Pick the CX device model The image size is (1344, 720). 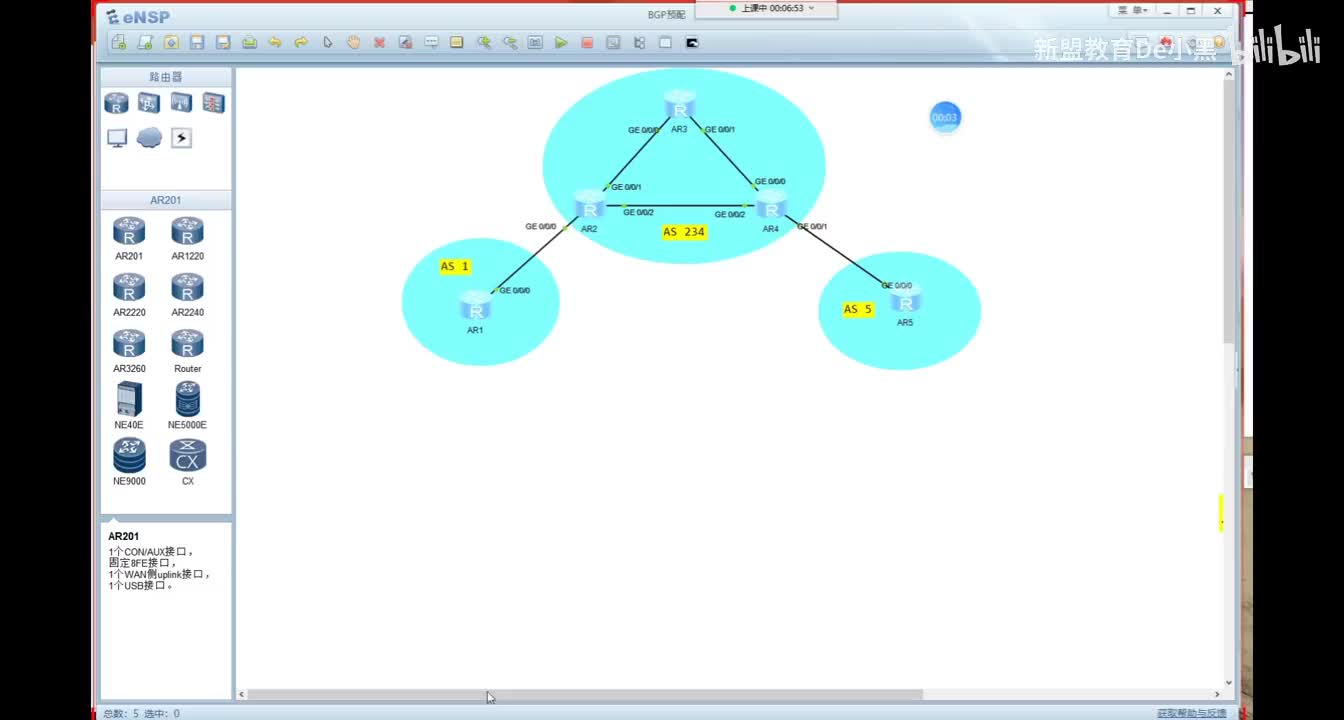[187, 455]
